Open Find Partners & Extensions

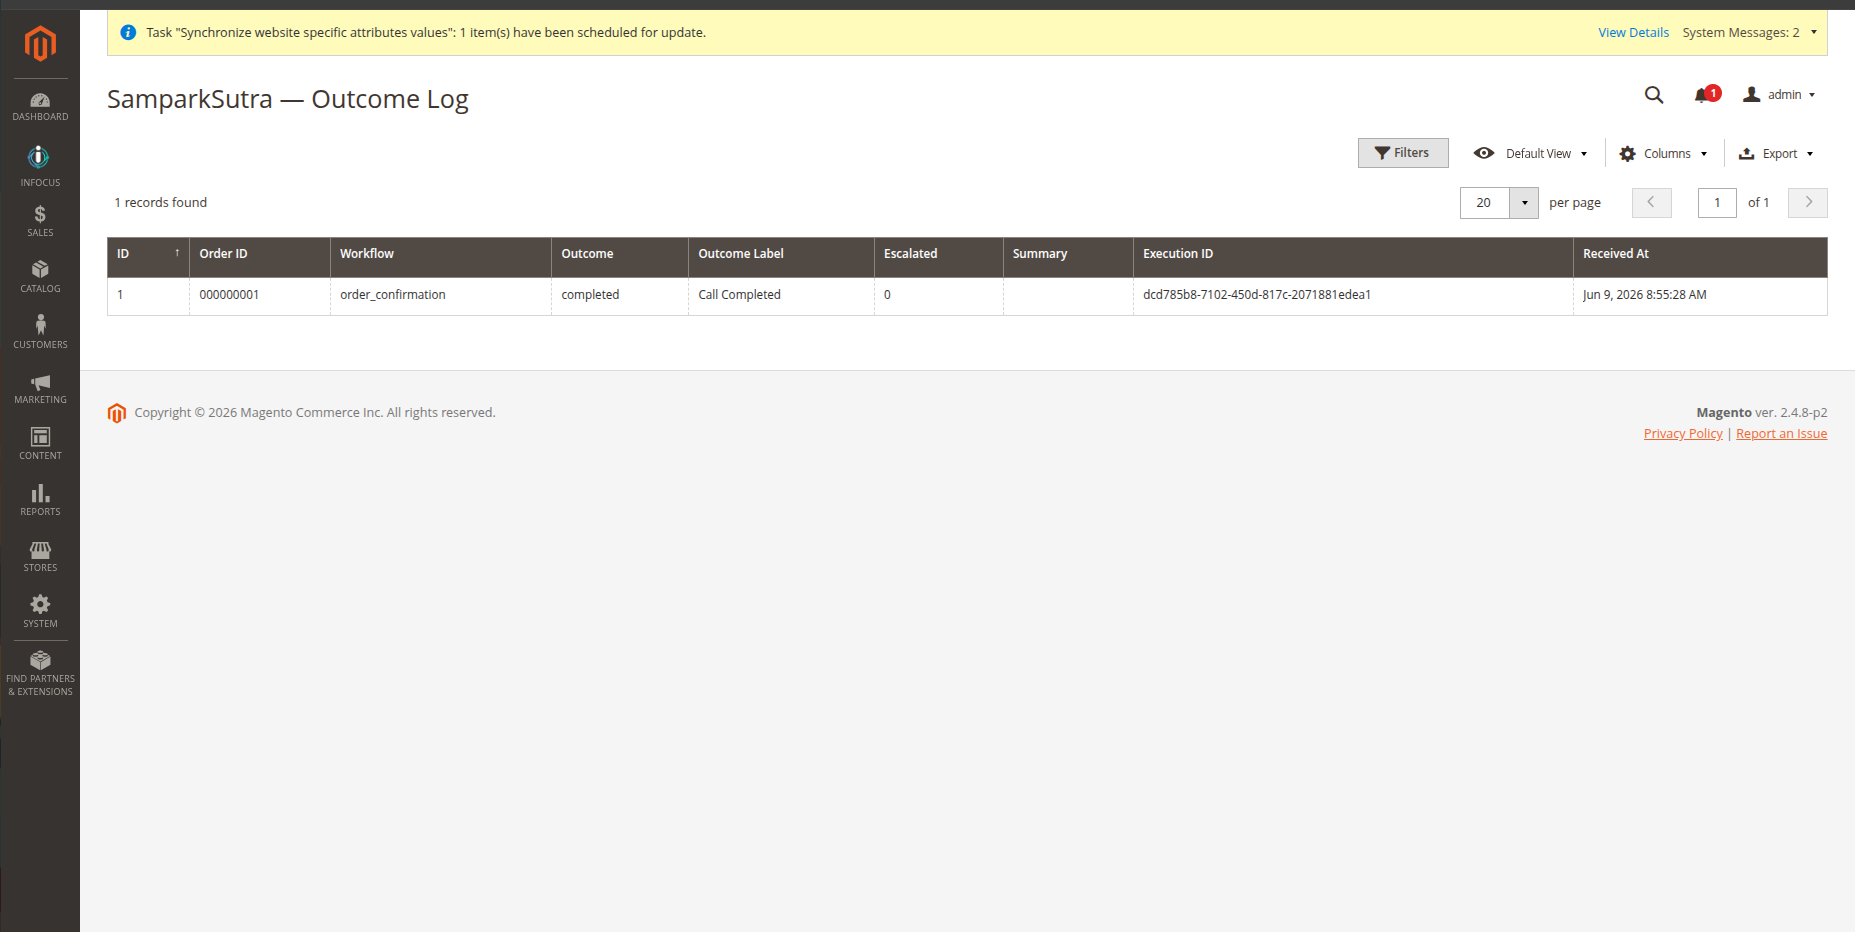coord(40,673)
